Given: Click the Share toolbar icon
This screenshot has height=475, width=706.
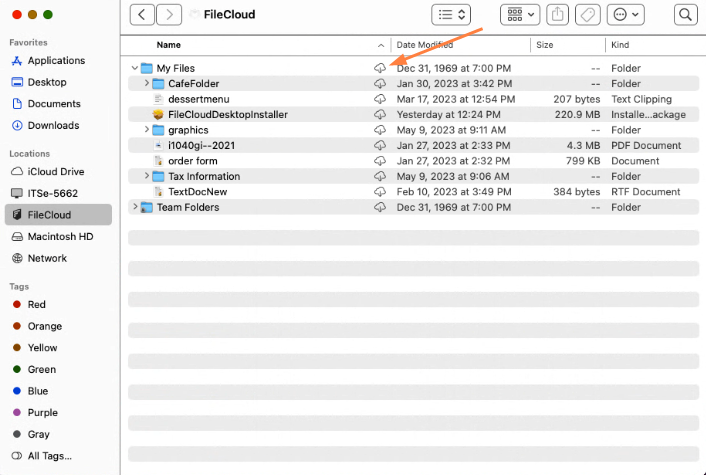Looking at the screenshot, I should pyautogui.click(x=558, y=15).
